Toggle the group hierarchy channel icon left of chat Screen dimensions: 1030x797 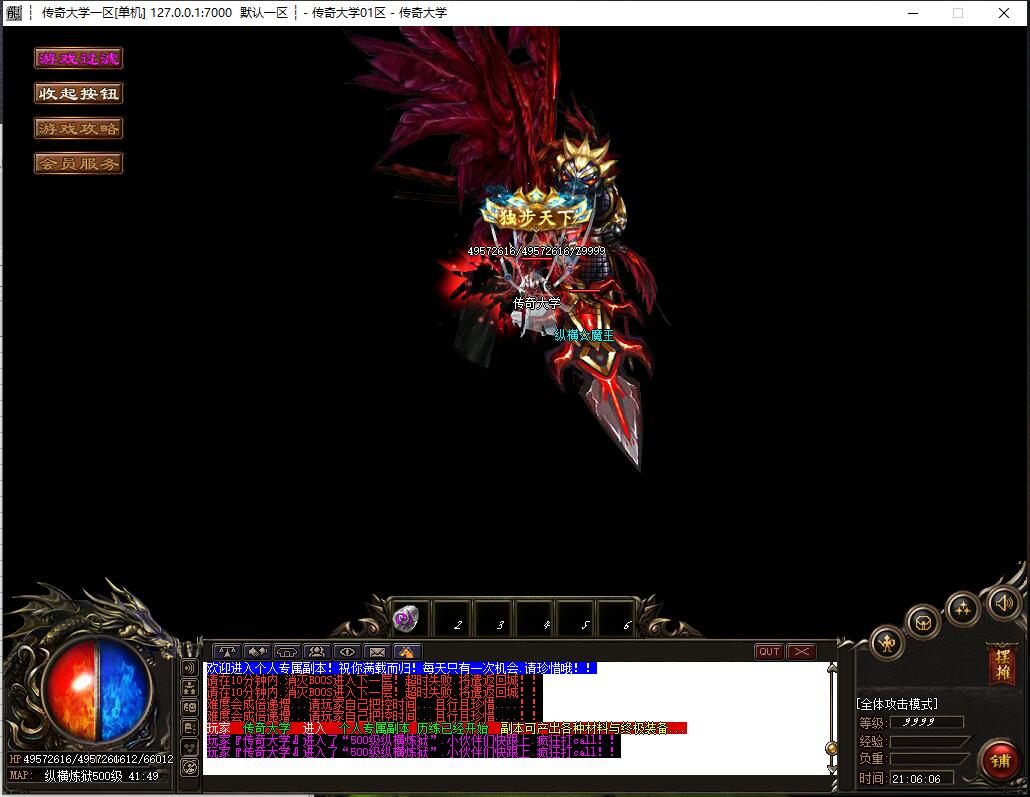pos(189,688)
